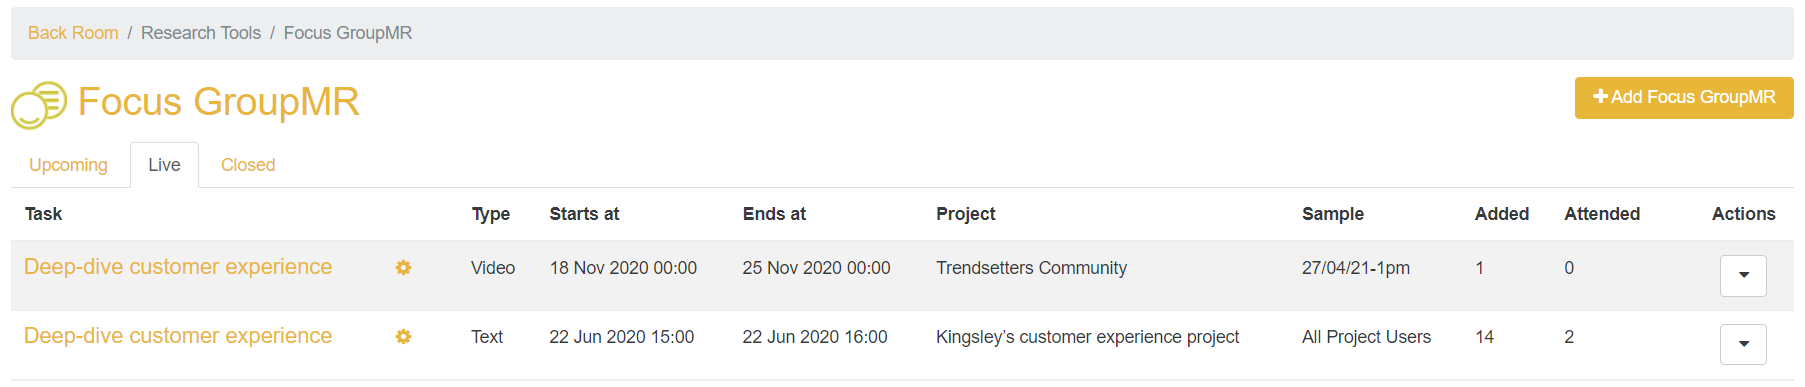Screen dimensions: 1805x387
Task: Click the Add Focus GroupMR button
Action: tap(1684, 98)
